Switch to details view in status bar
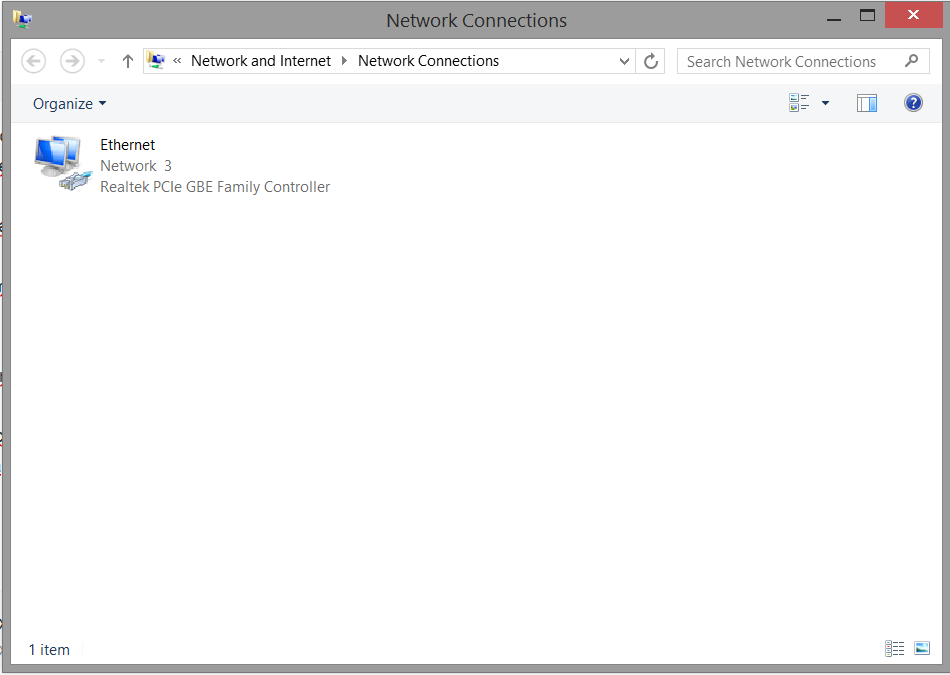 point(894,649)
